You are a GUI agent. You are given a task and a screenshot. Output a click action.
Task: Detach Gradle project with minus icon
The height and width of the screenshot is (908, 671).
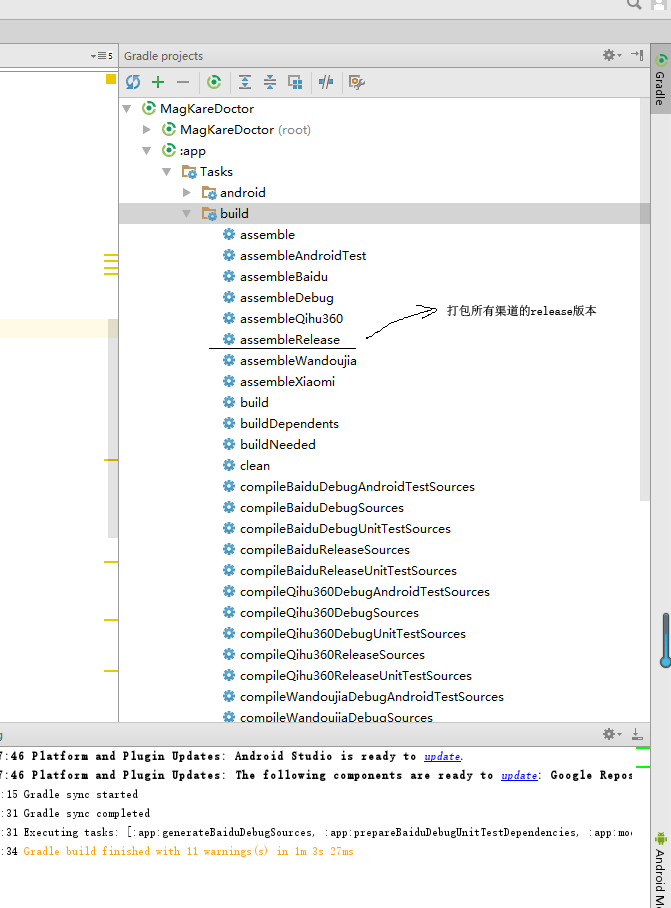click(183, 82)
